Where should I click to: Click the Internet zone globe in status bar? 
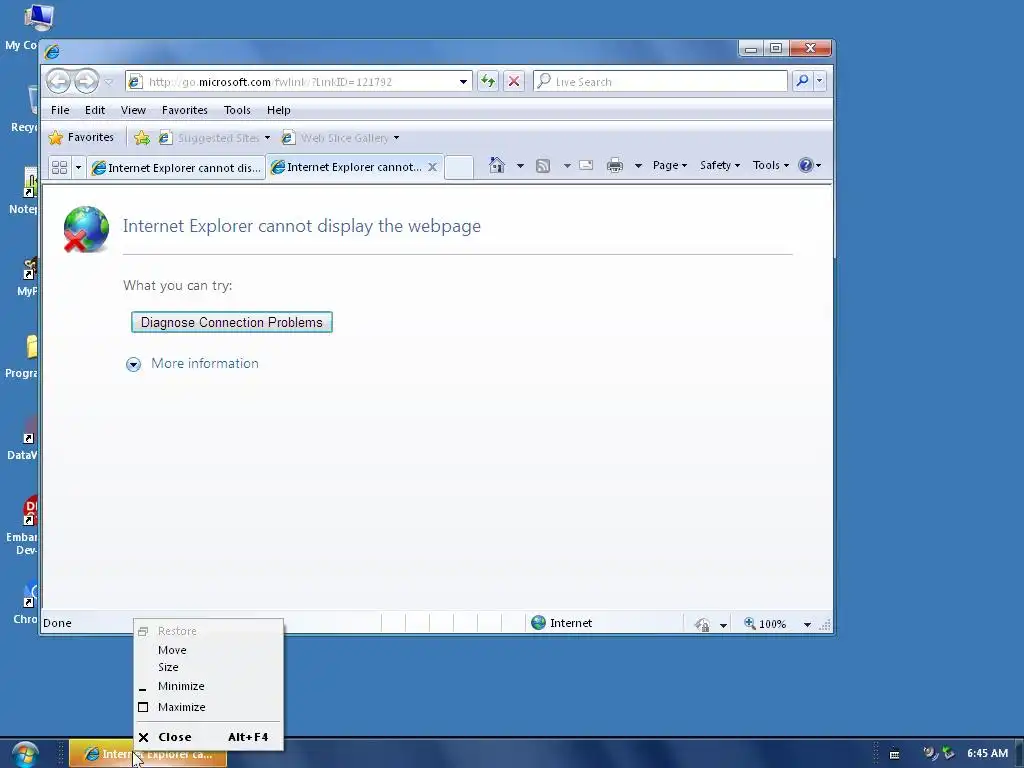(538, 623)
